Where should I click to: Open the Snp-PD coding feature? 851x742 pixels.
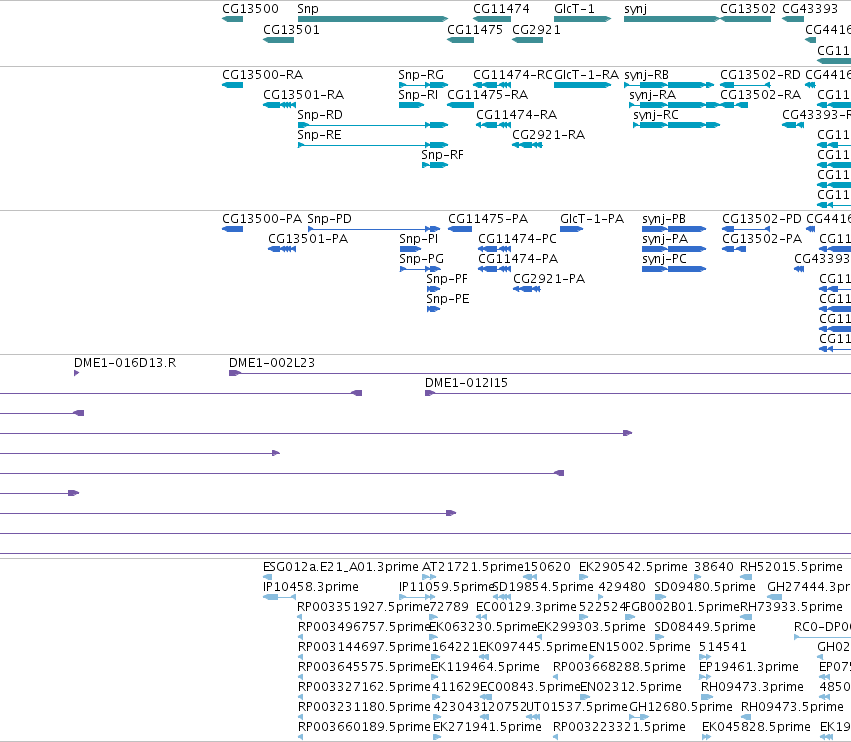pos(374,229)
